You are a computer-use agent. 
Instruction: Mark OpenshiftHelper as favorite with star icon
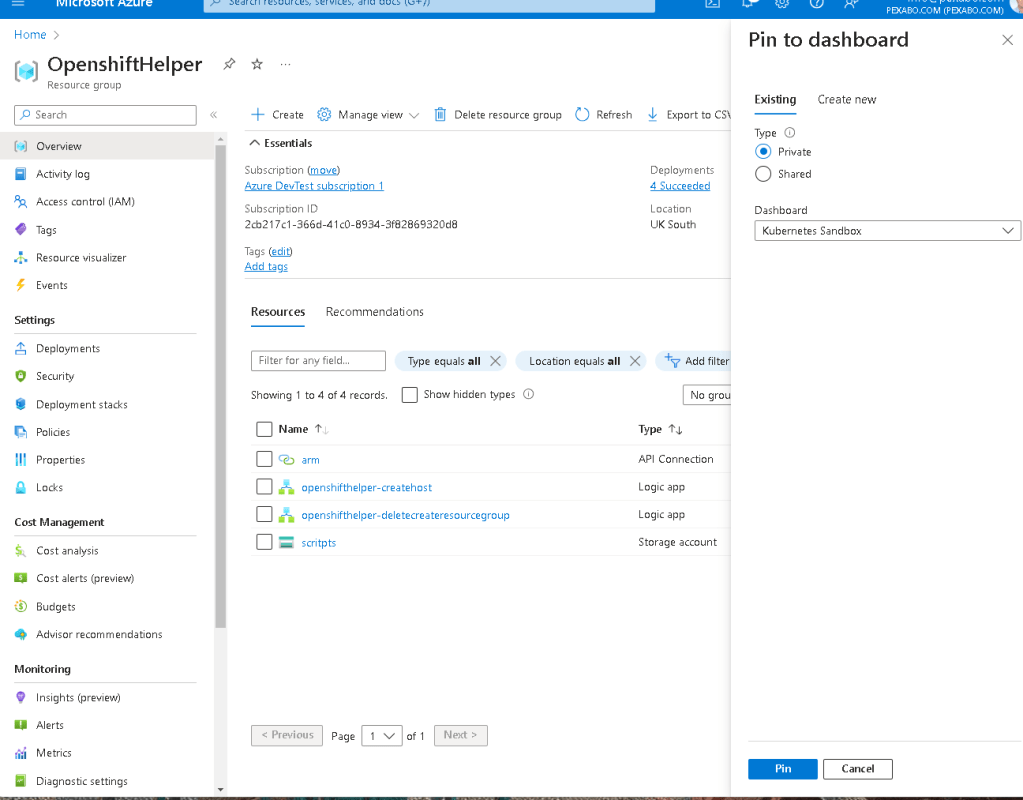257,64
